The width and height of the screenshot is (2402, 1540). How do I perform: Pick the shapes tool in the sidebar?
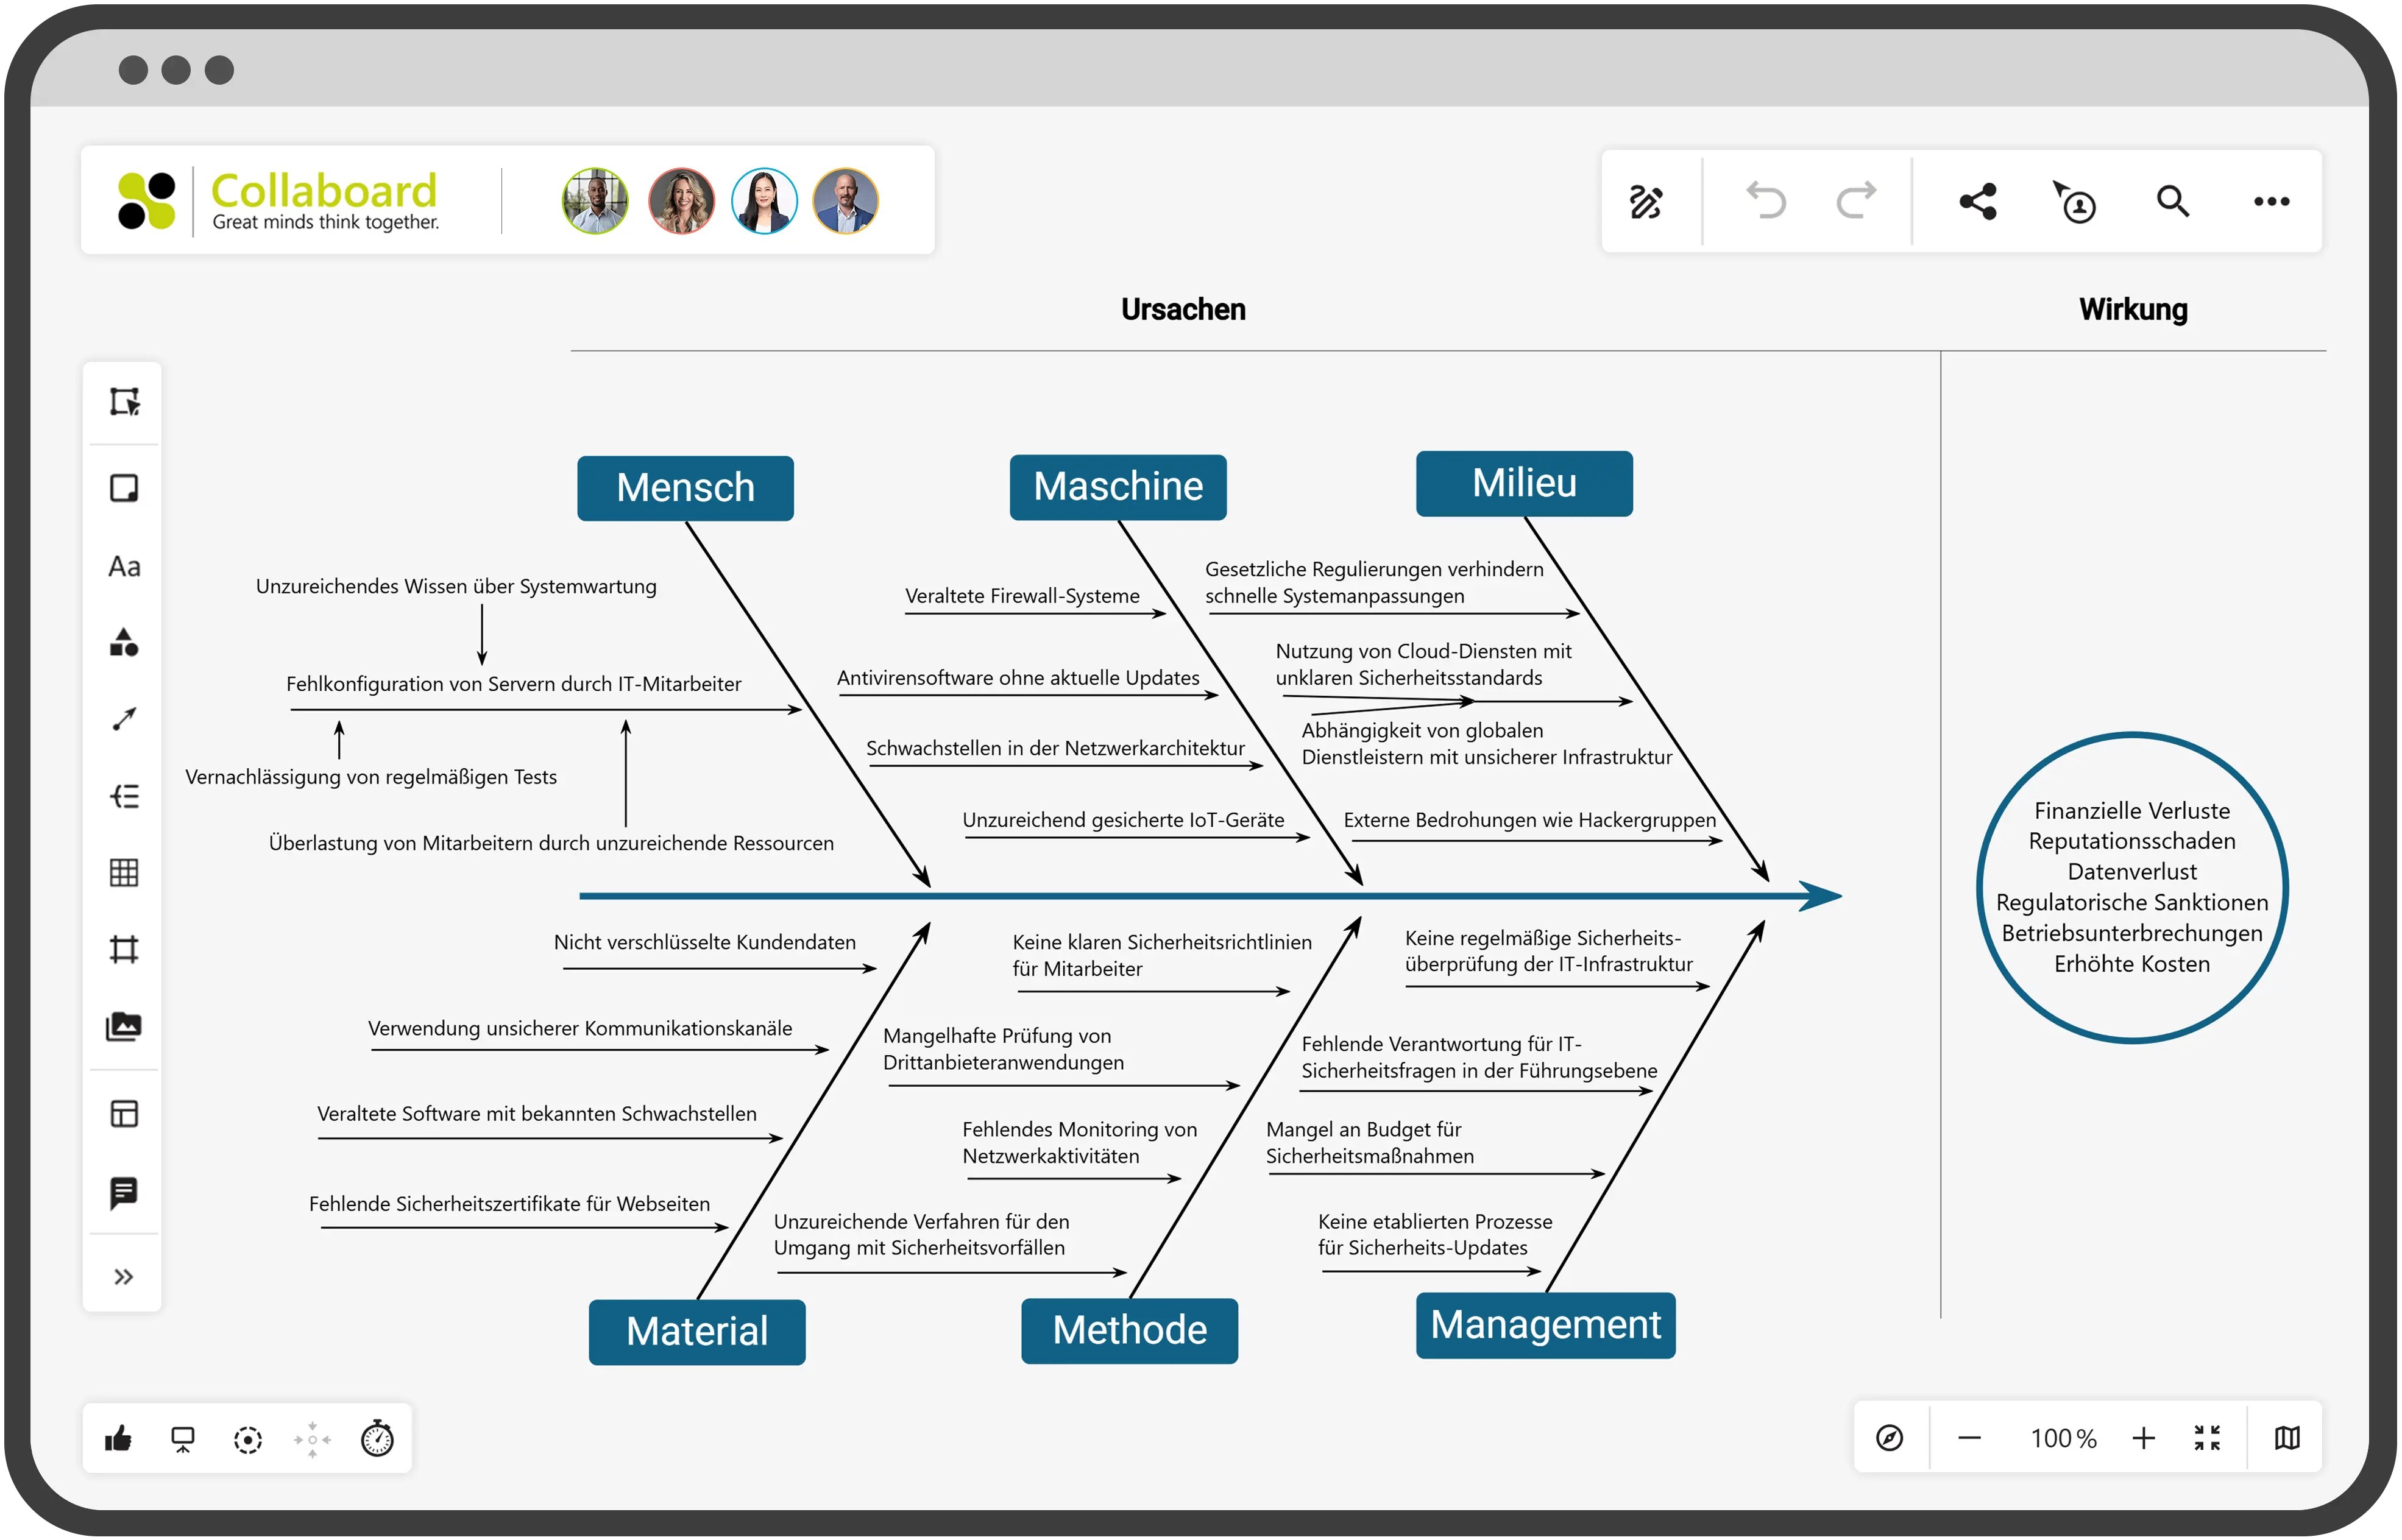pyautogui.click(x=124, y=645)
